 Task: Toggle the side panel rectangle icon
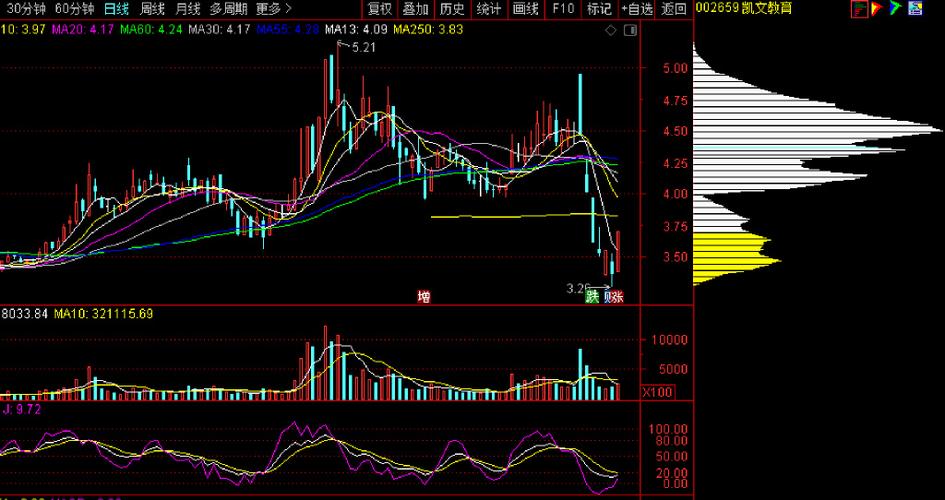click(628, 30)
